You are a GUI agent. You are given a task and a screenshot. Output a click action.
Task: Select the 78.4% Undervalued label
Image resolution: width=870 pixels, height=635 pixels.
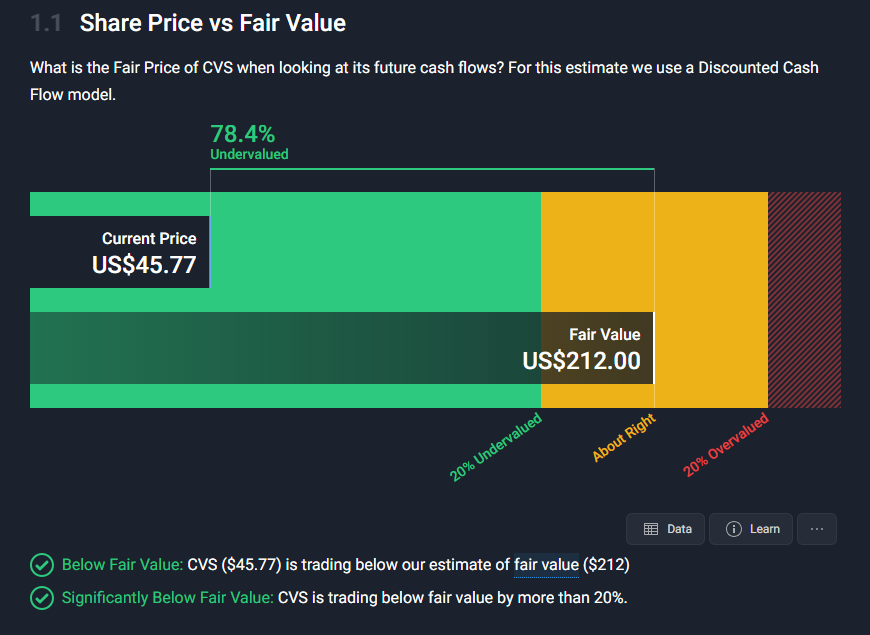click(248, 142)
